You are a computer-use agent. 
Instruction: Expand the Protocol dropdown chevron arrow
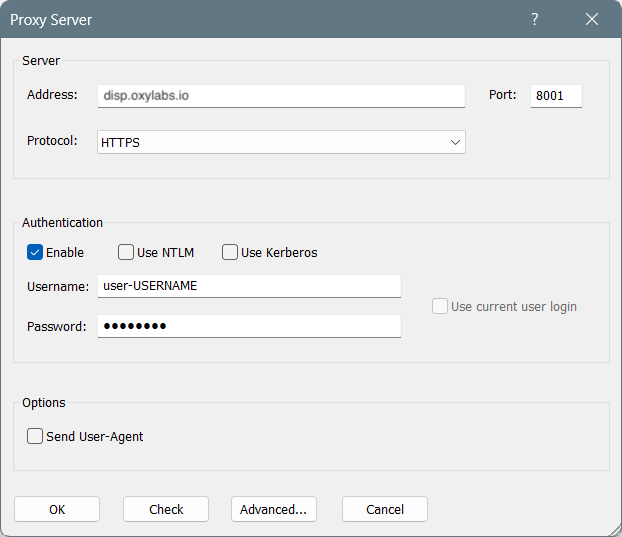click(456, 142)
